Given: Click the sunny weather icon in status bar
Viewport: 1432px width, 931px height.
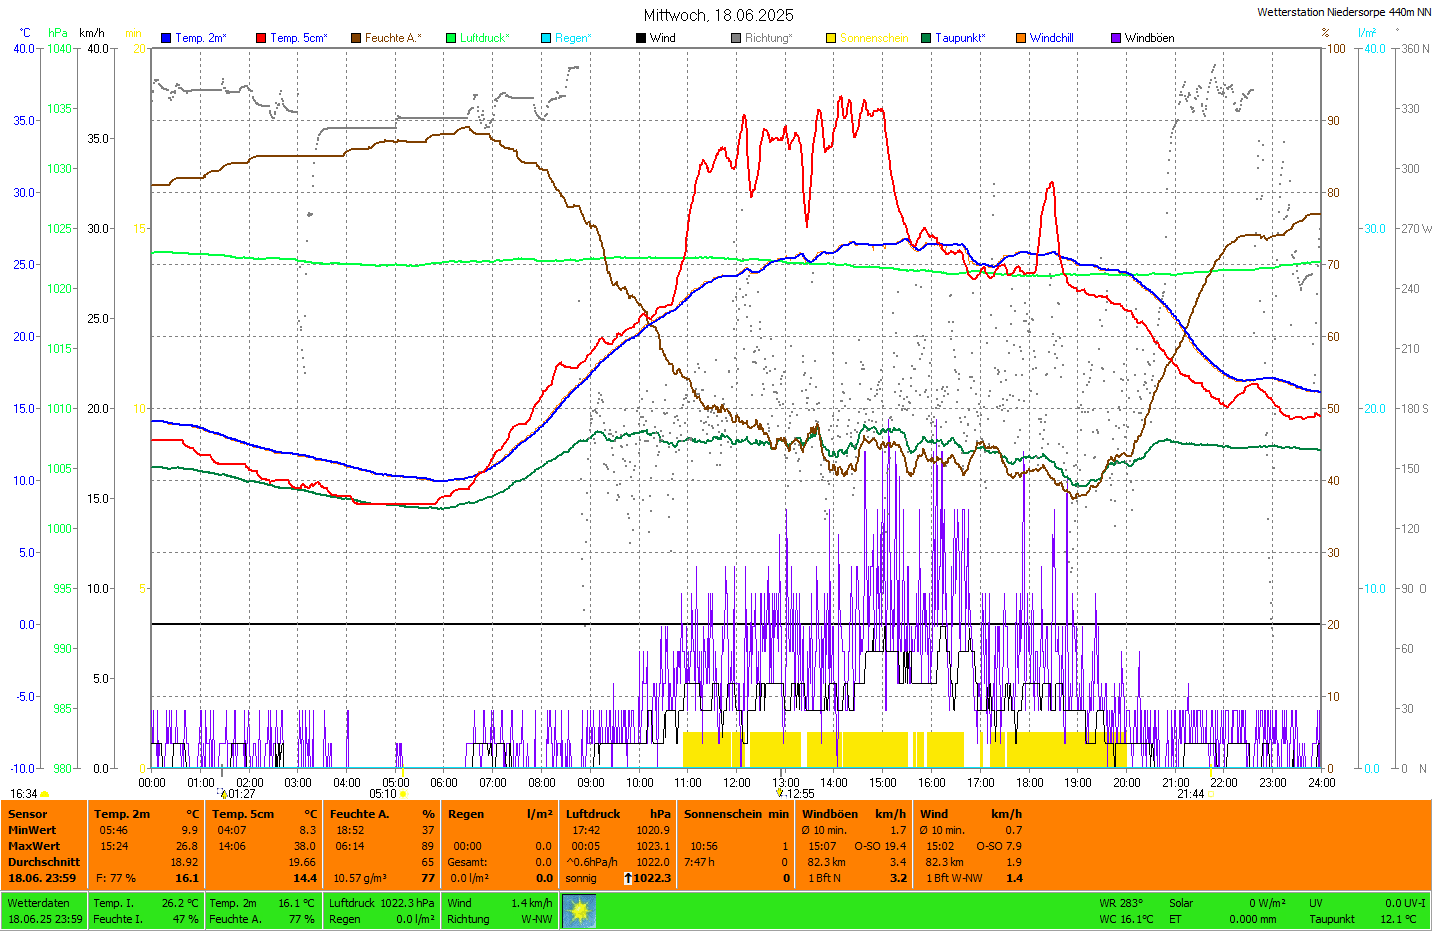Looking at the screenshot, I should [579, 911].
